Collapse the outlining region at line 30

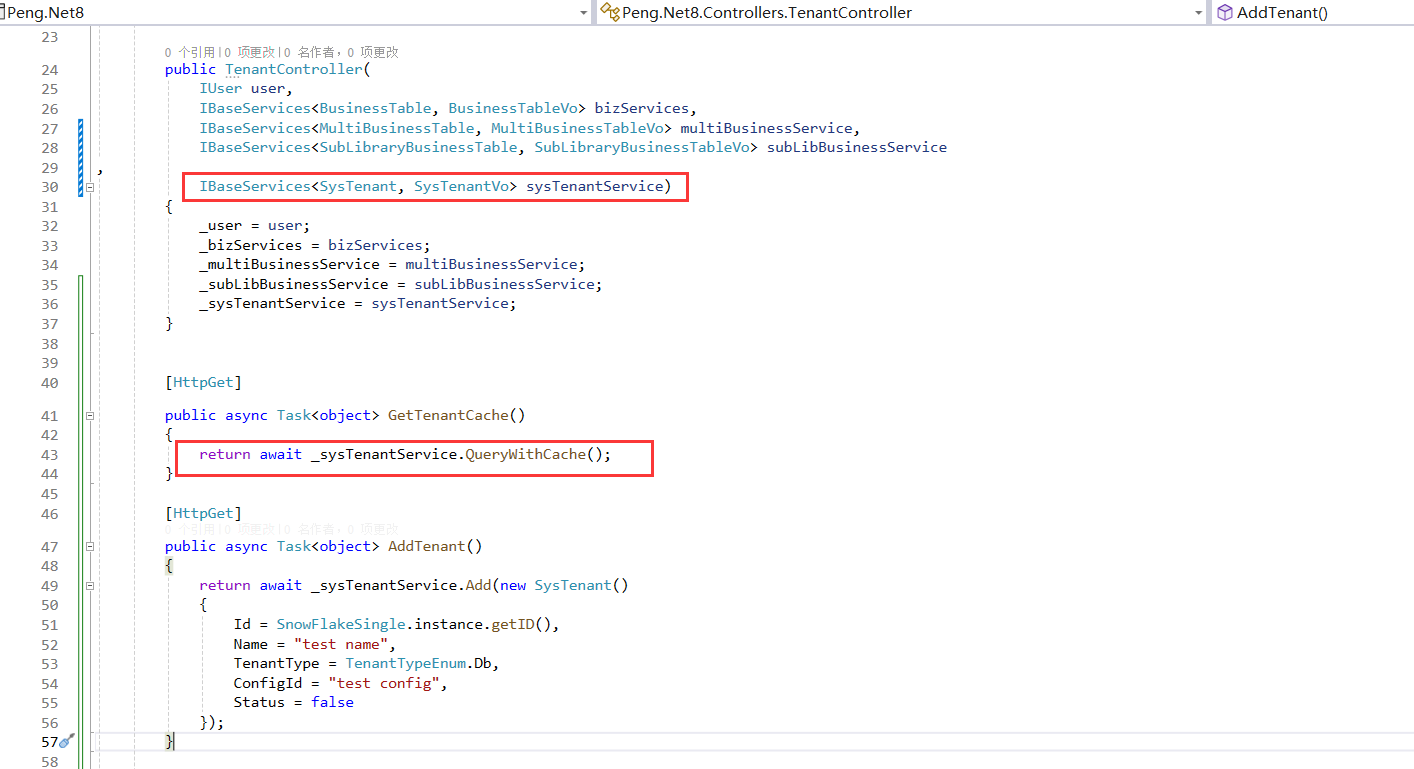[x=90, y=187]
